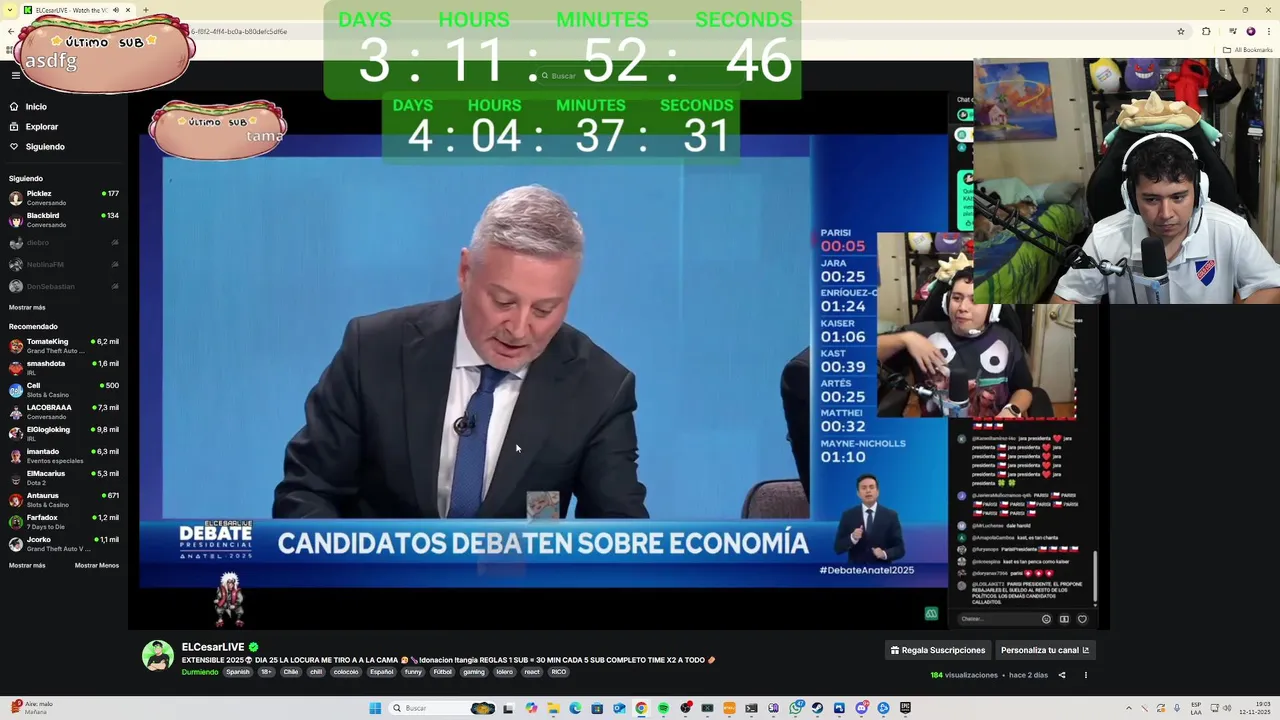Open the Inicio page in sidebar
This screenshot has width=1280, height=720.
(36, 107)
